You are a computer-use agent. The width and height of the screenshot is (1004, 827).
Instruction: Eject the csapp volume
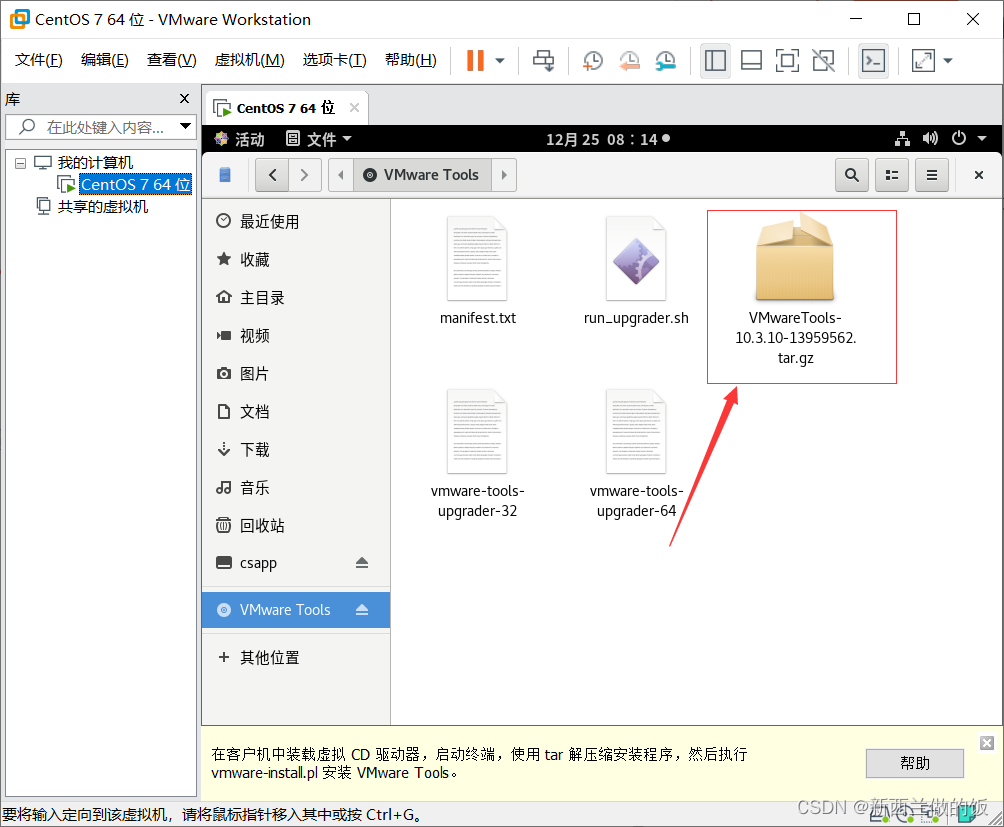tap(362, 563)
